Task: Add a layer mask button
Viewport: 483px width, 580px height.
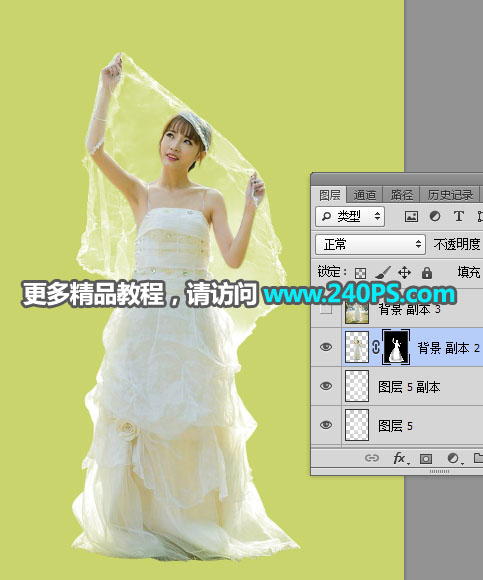Action: [x=426, y=459]
